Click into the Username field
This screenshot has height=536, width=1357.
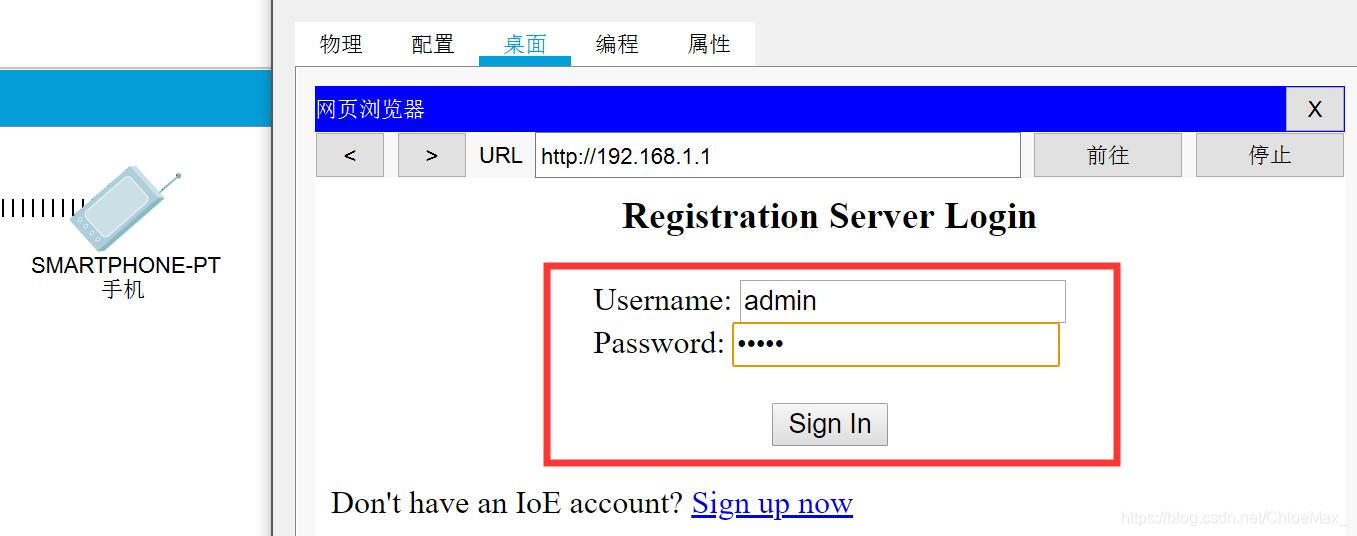(903, 301)
